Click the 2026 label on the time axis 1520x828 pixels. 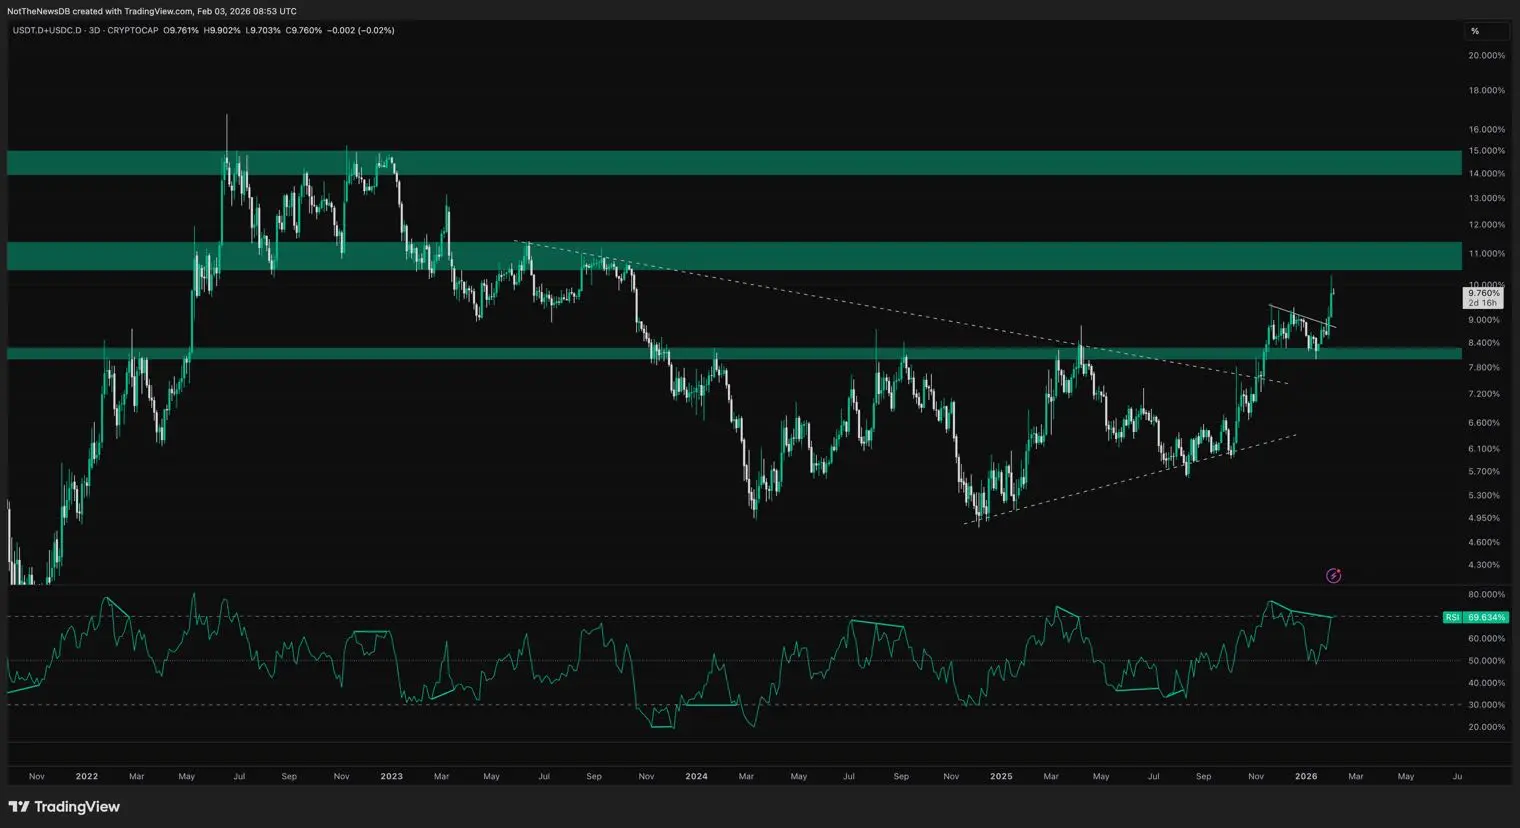pyautogui.click(x=1306, y=776)
